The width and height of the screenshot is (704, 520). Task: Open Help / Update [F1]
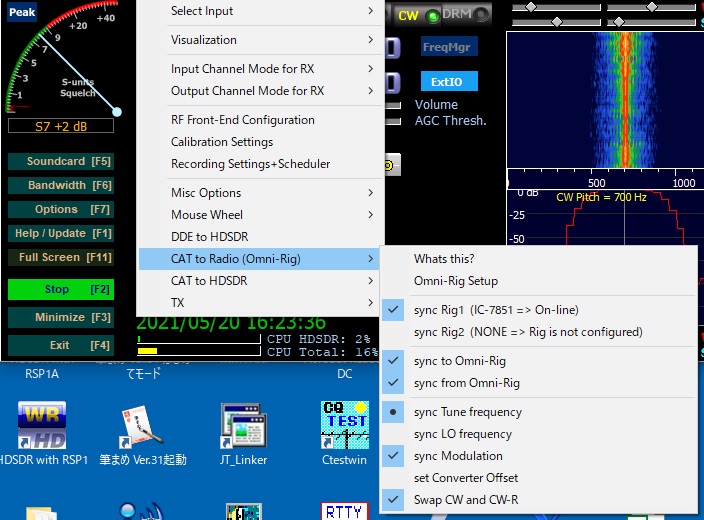click(61, 234)
